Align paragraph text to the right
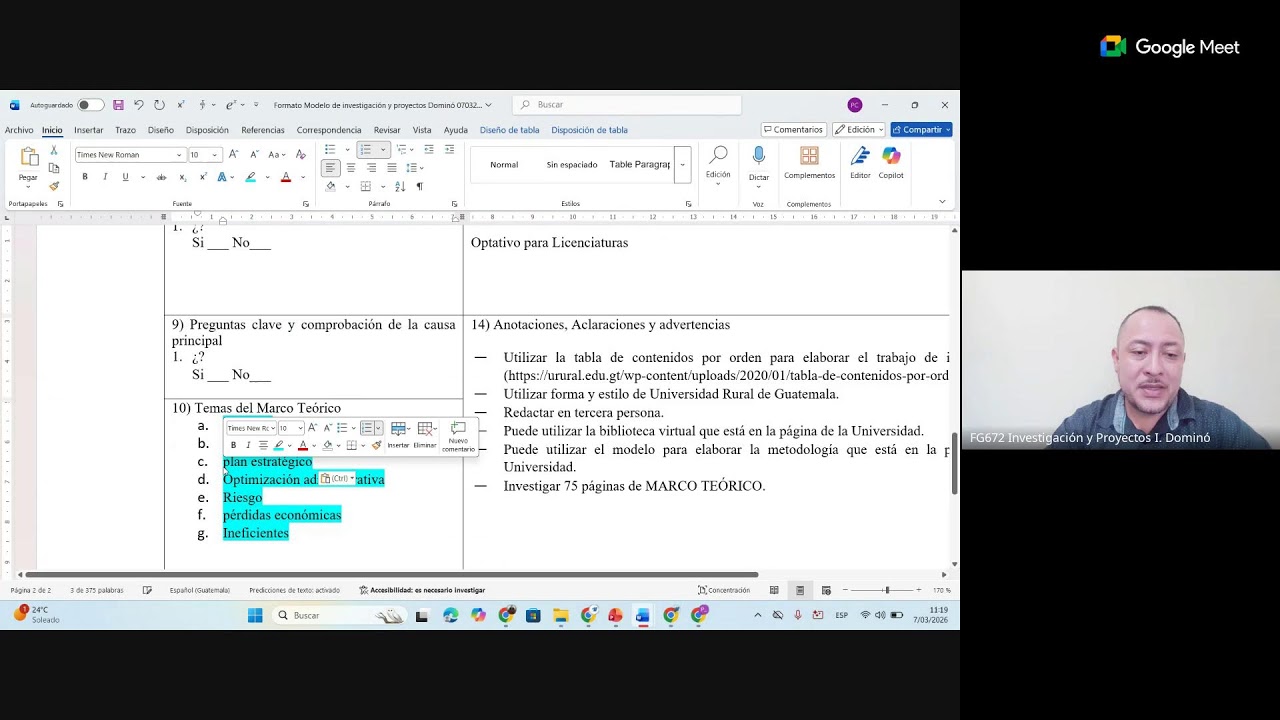Image resolution: width=1280 pixels, height=720 pixels. 371,168
